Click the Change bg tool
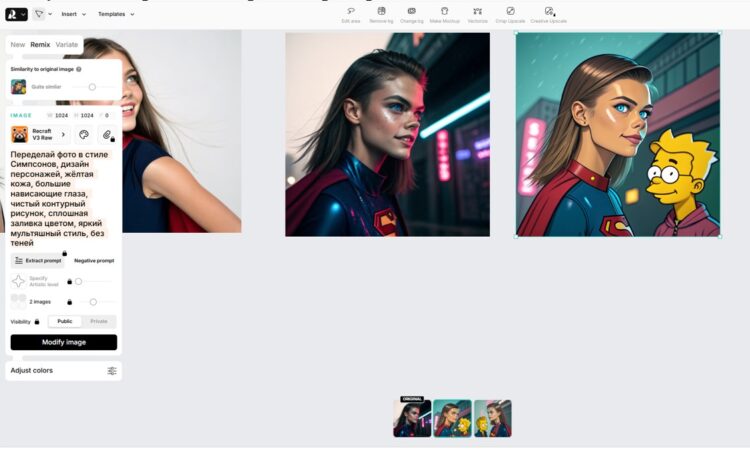 411,15
